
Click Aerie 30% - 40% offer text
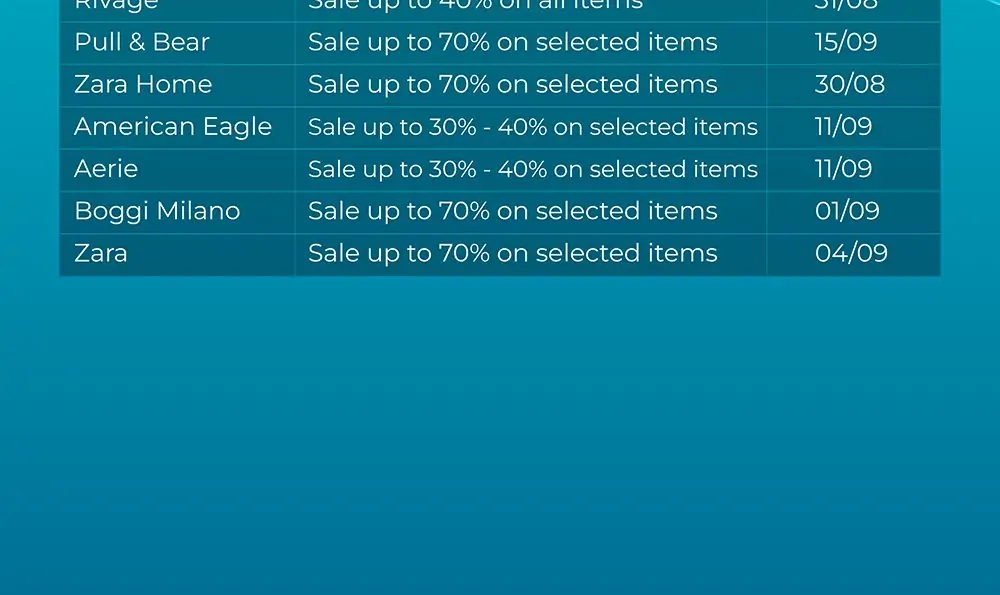(x=533, y=169)
